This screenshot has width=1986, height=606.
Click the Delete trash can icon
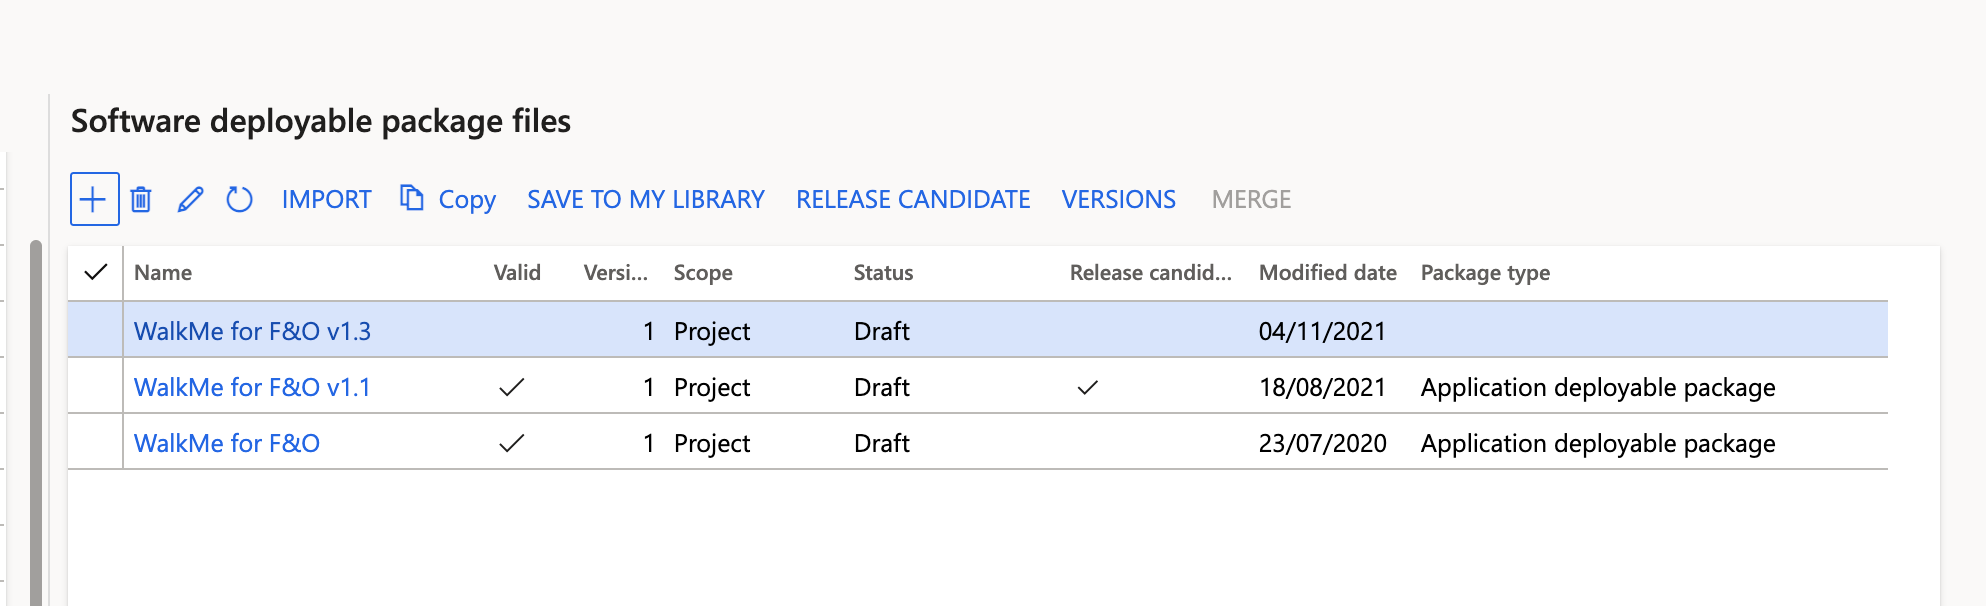click(141, 199)
